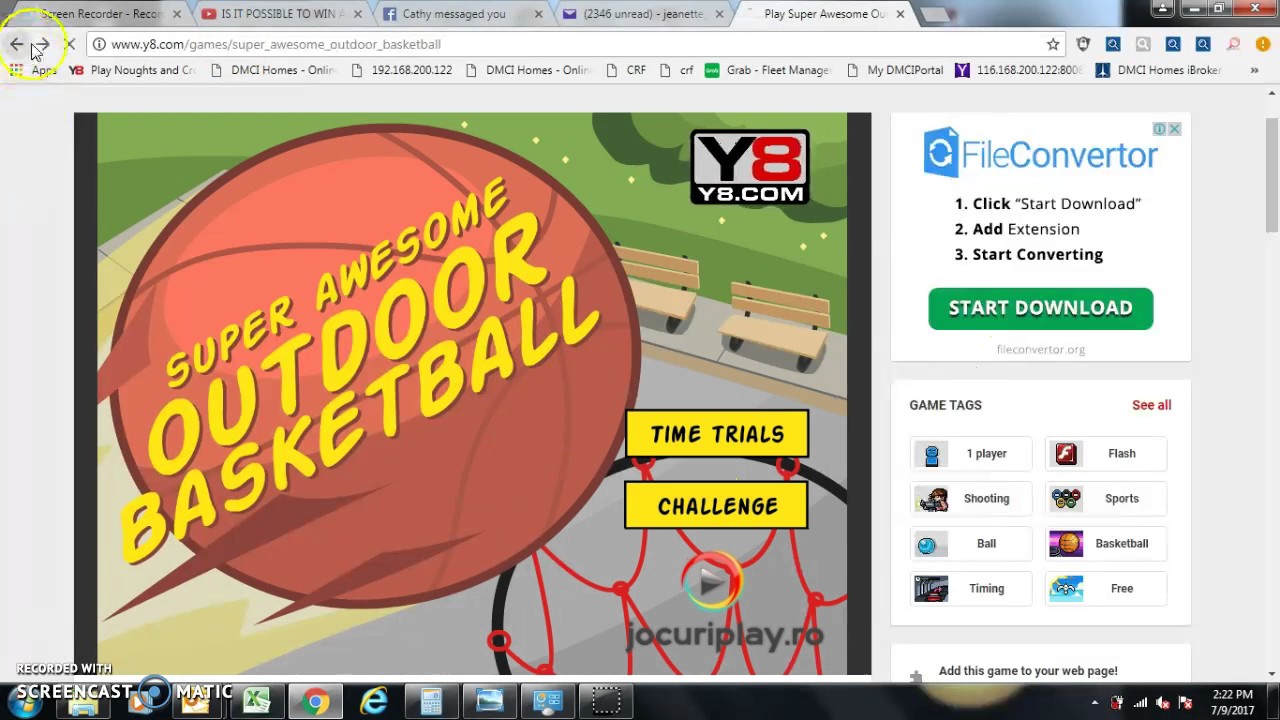Open the DMCI Homes iBroker bookmark
This screenshot has width=1280, height=720.
click(1159, 70)
